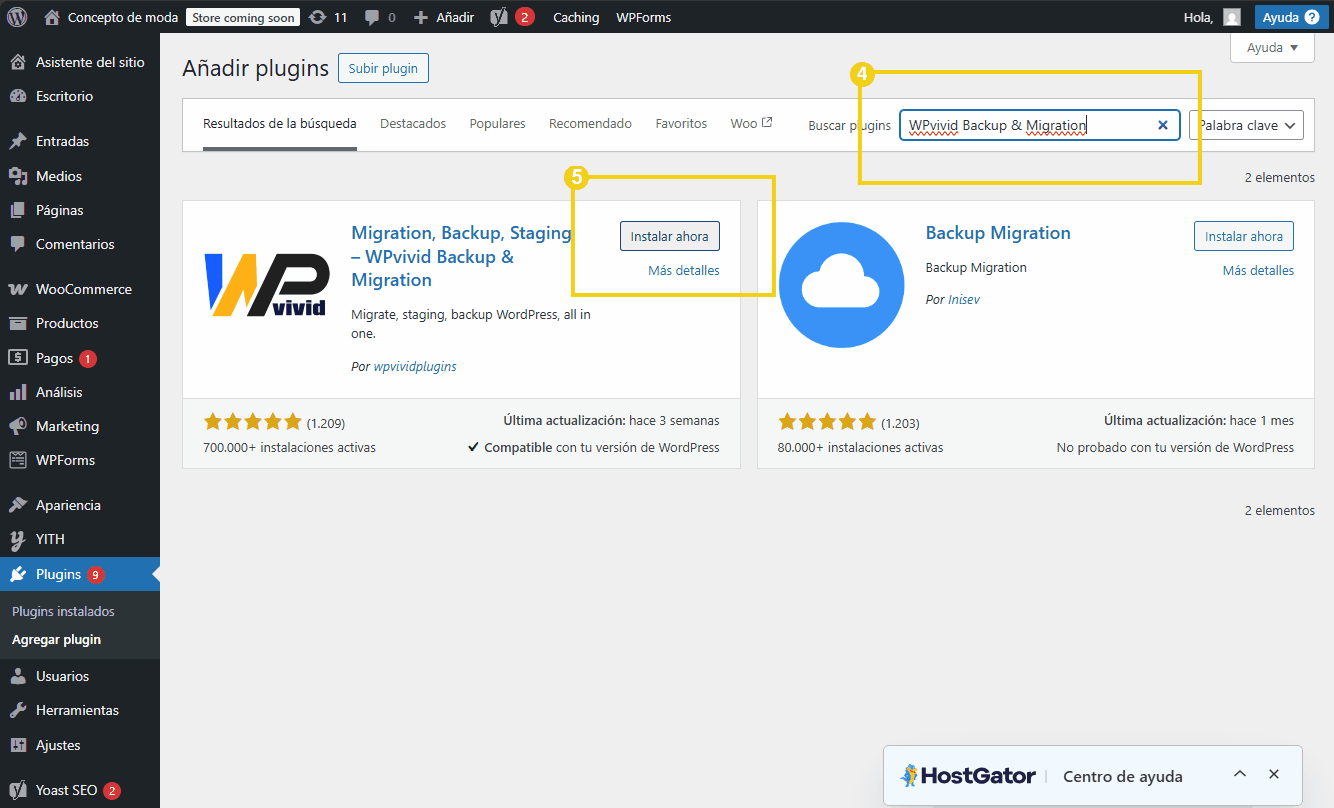The height and width of the screenshot is (808, 1334).
Task: Open the user avatar next to Hola
Action: pos(1232,17)
